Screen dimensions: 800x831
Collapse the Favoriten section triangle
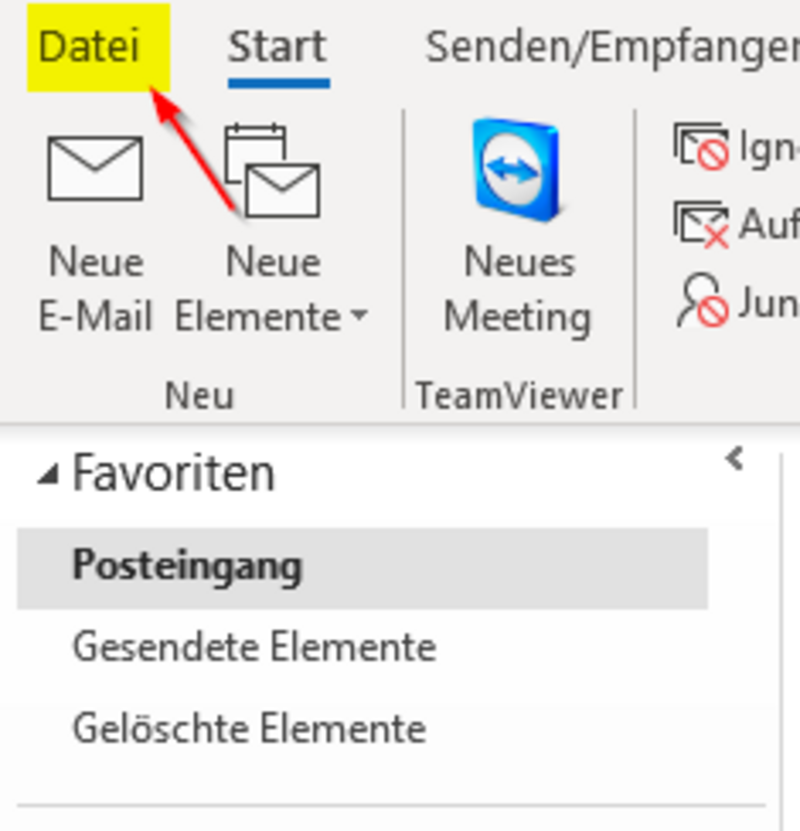[48, 476]
